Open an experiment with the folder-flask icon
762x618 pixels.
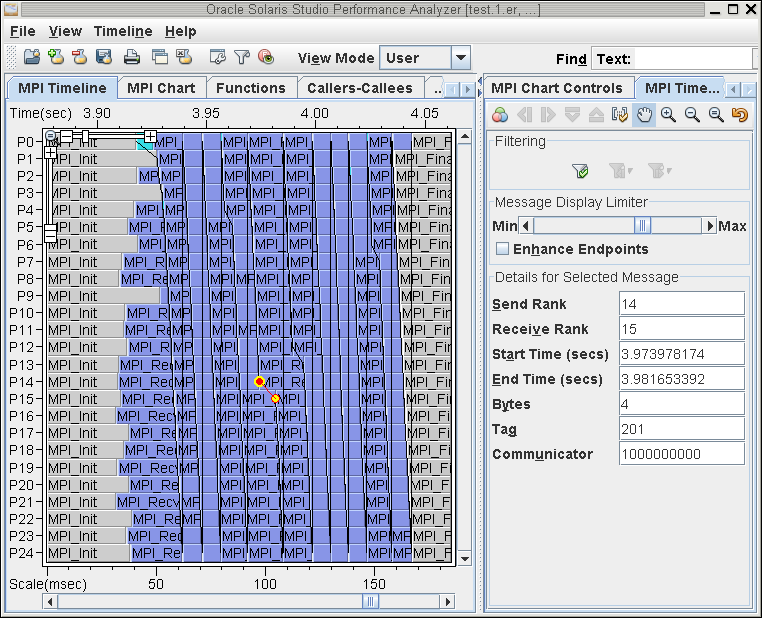pyautogui.click(x=32, y=57)
